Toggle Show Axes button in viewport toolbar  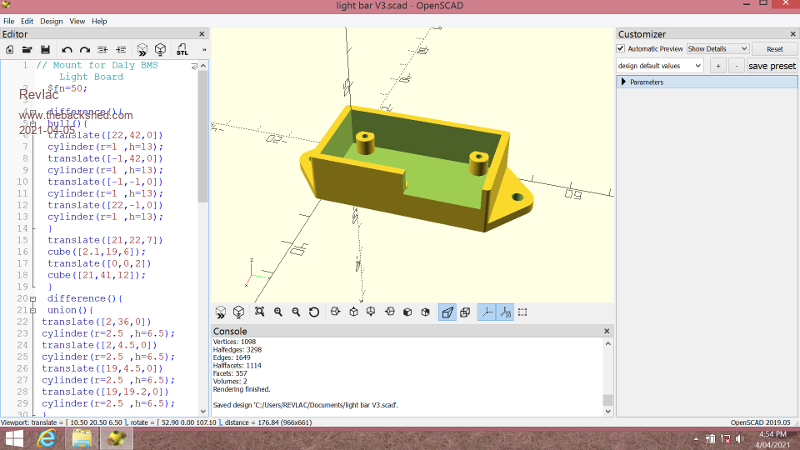(x=487, y=312)
